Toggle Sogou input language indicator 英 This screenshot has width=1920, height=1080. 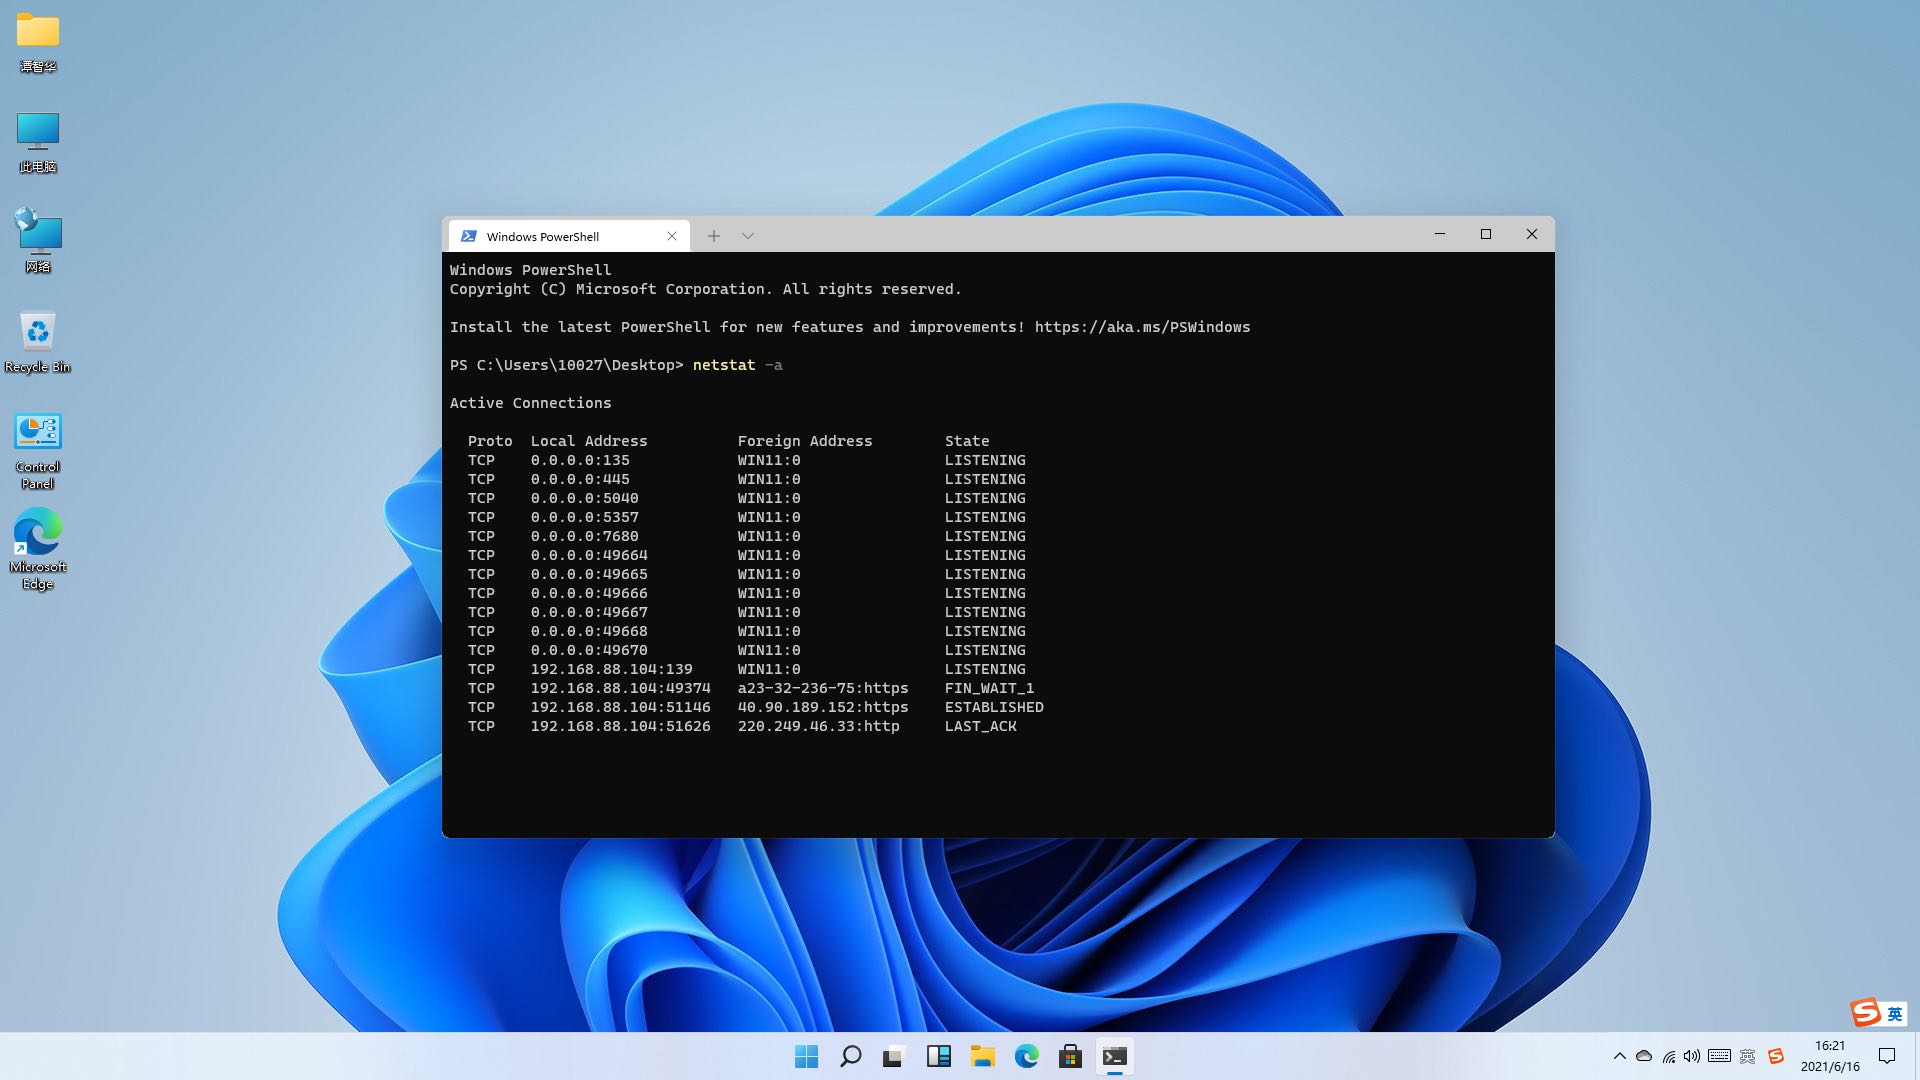click(x=1894, y=1013)
